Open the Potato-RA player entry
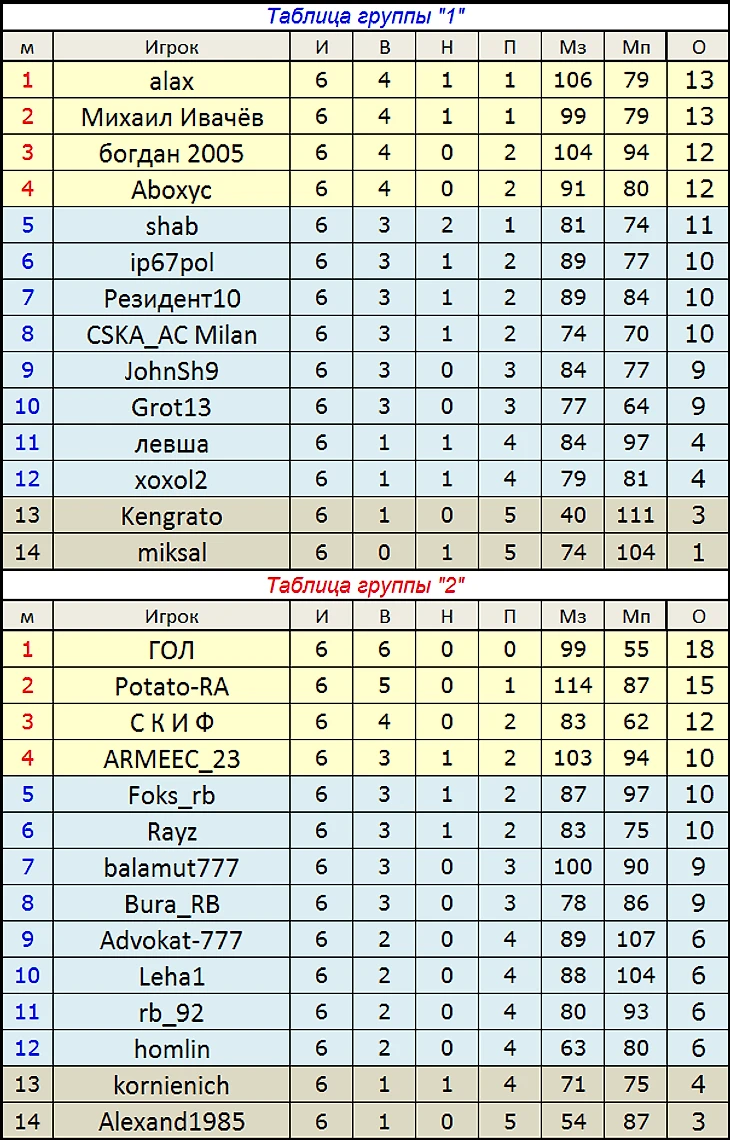This screenshot has height=1140, width=730. point(171,686)
